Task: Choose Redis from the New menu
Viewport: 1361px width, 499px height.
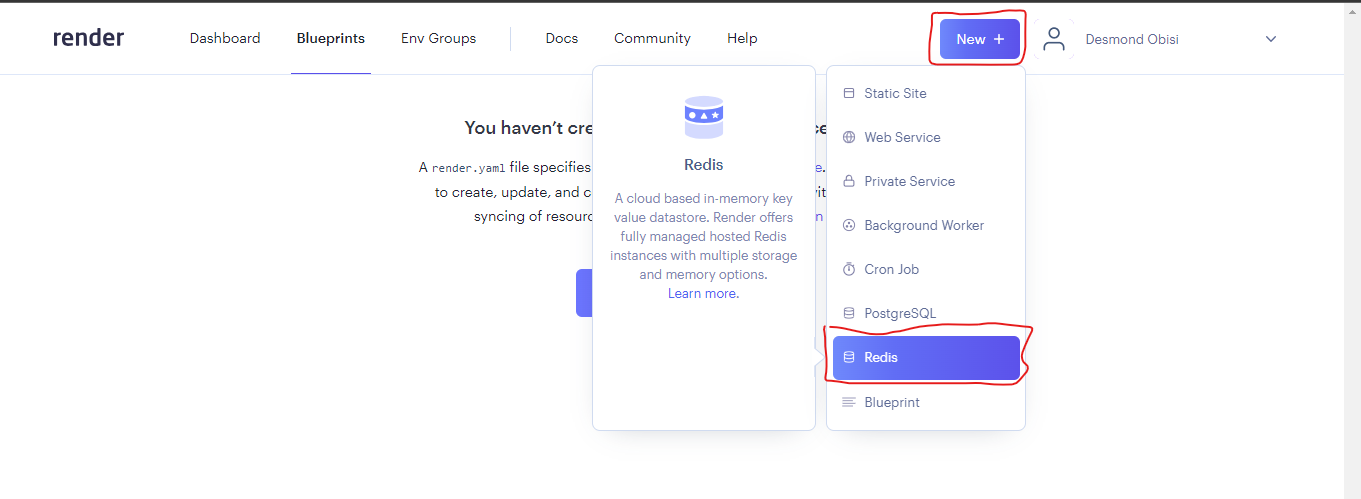Action: (926, 357)
